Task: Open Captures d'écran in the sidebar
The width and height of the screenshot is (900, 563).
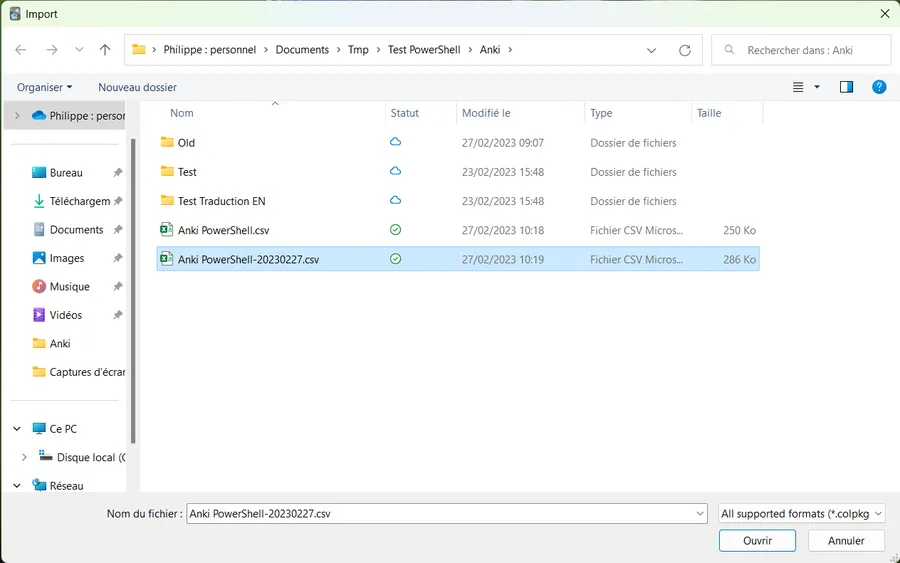Action: 79,372
